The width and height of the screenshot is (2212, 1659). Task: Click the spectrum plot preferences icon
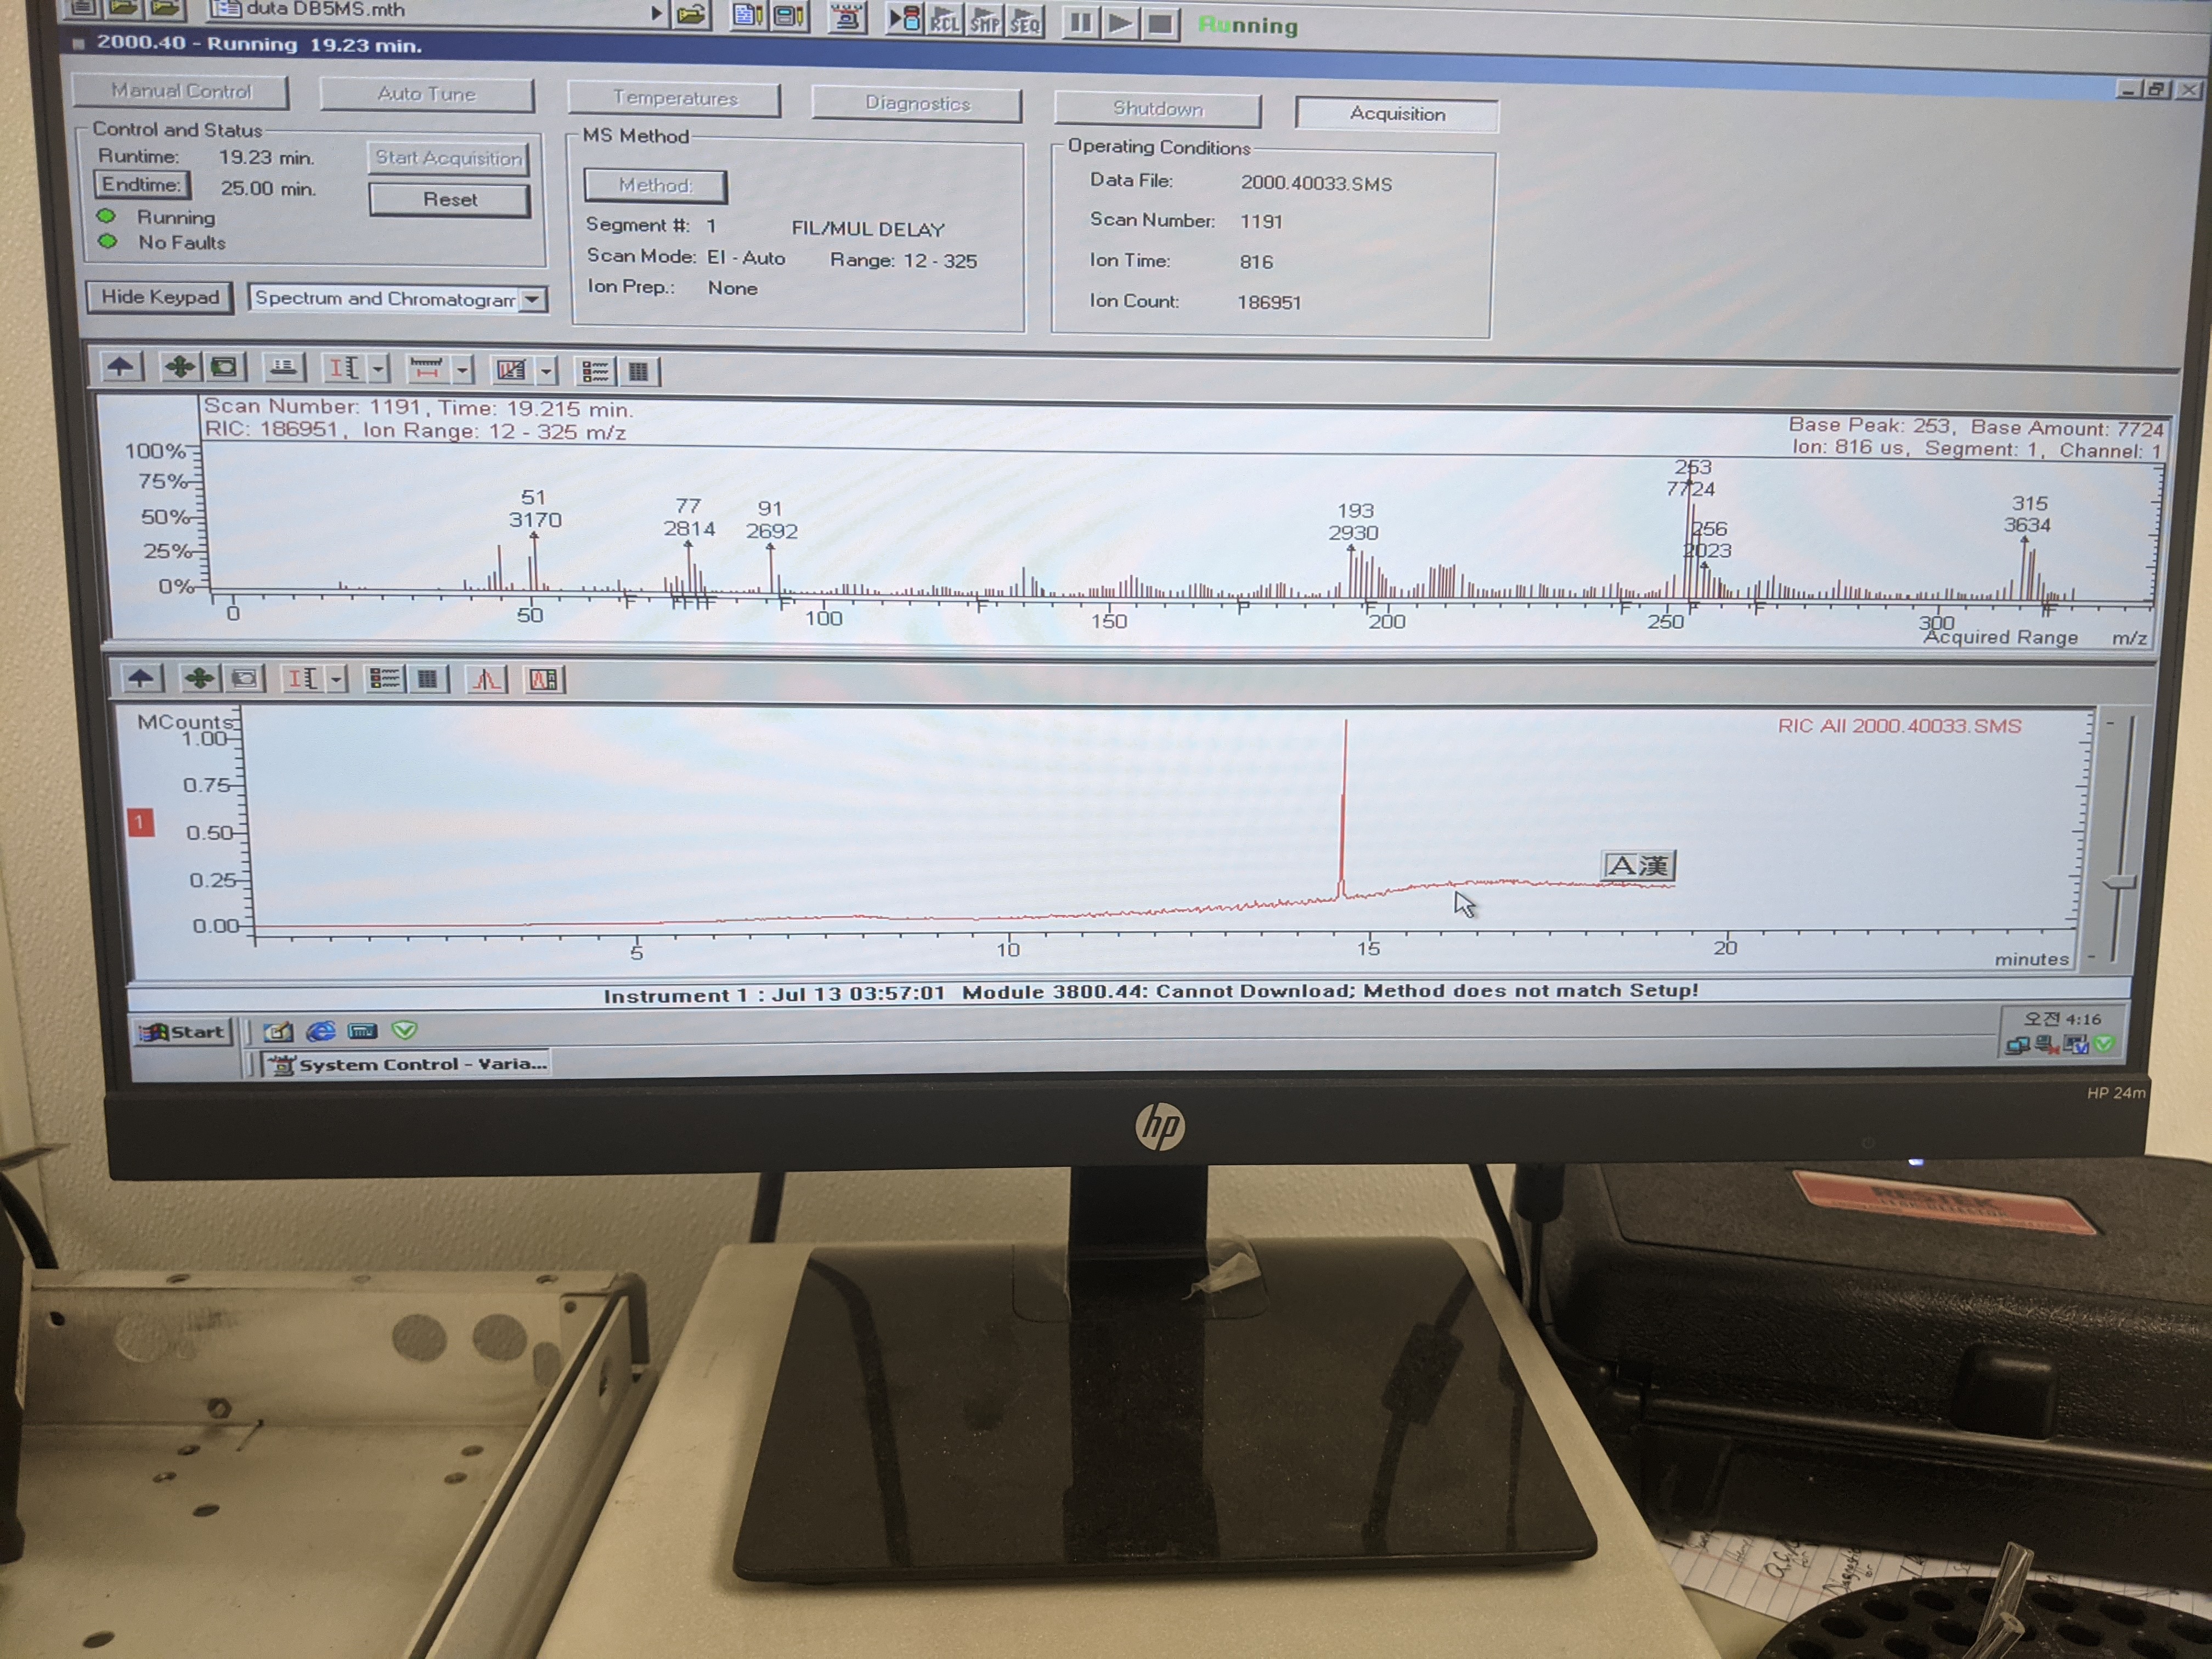[x=512, y=371]
